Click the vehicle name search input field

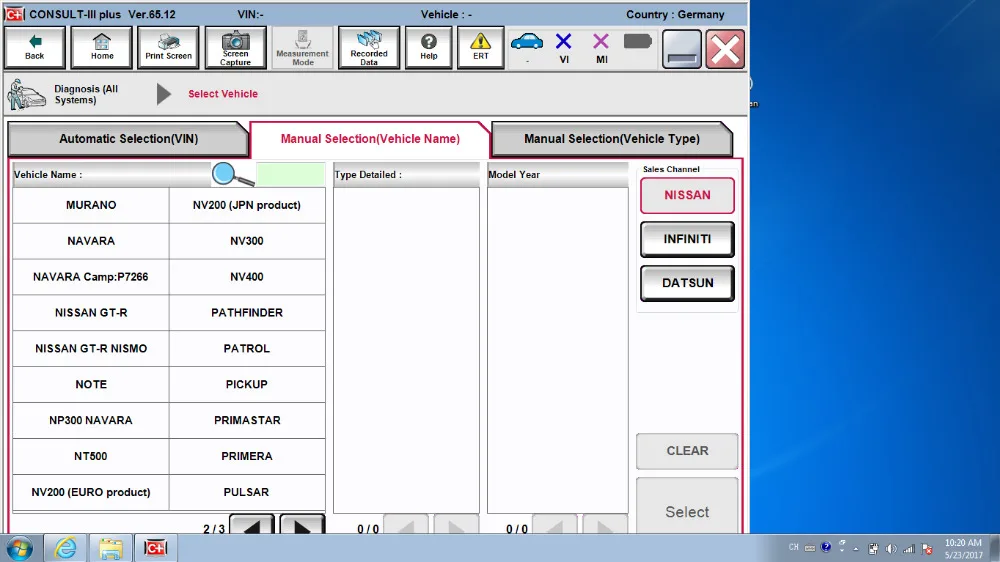point(290,174)
